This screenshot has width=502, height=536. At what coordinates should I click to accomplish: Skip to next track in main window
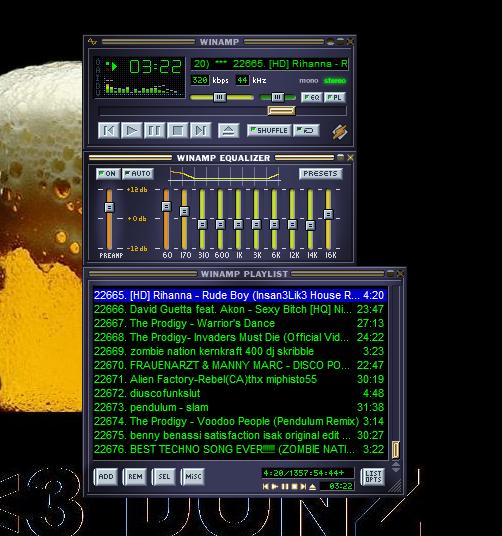[x=200, y=131]
